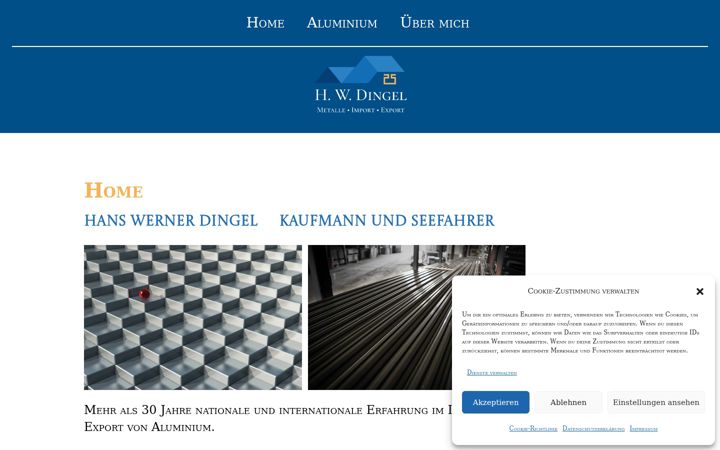Open the Impressum link in cookie dialog
The image size is (720, 450).
(x=643, y=428)
